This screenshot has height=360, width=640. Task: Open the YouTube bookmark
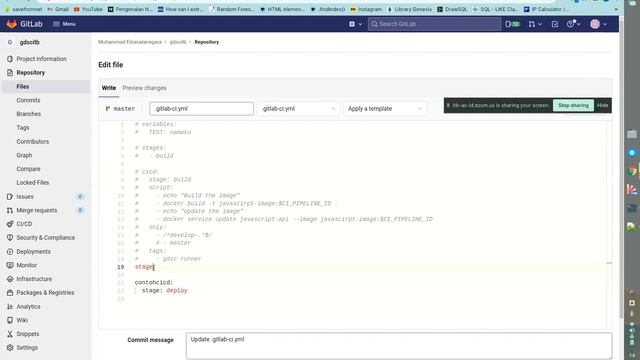tap(88, 9)
